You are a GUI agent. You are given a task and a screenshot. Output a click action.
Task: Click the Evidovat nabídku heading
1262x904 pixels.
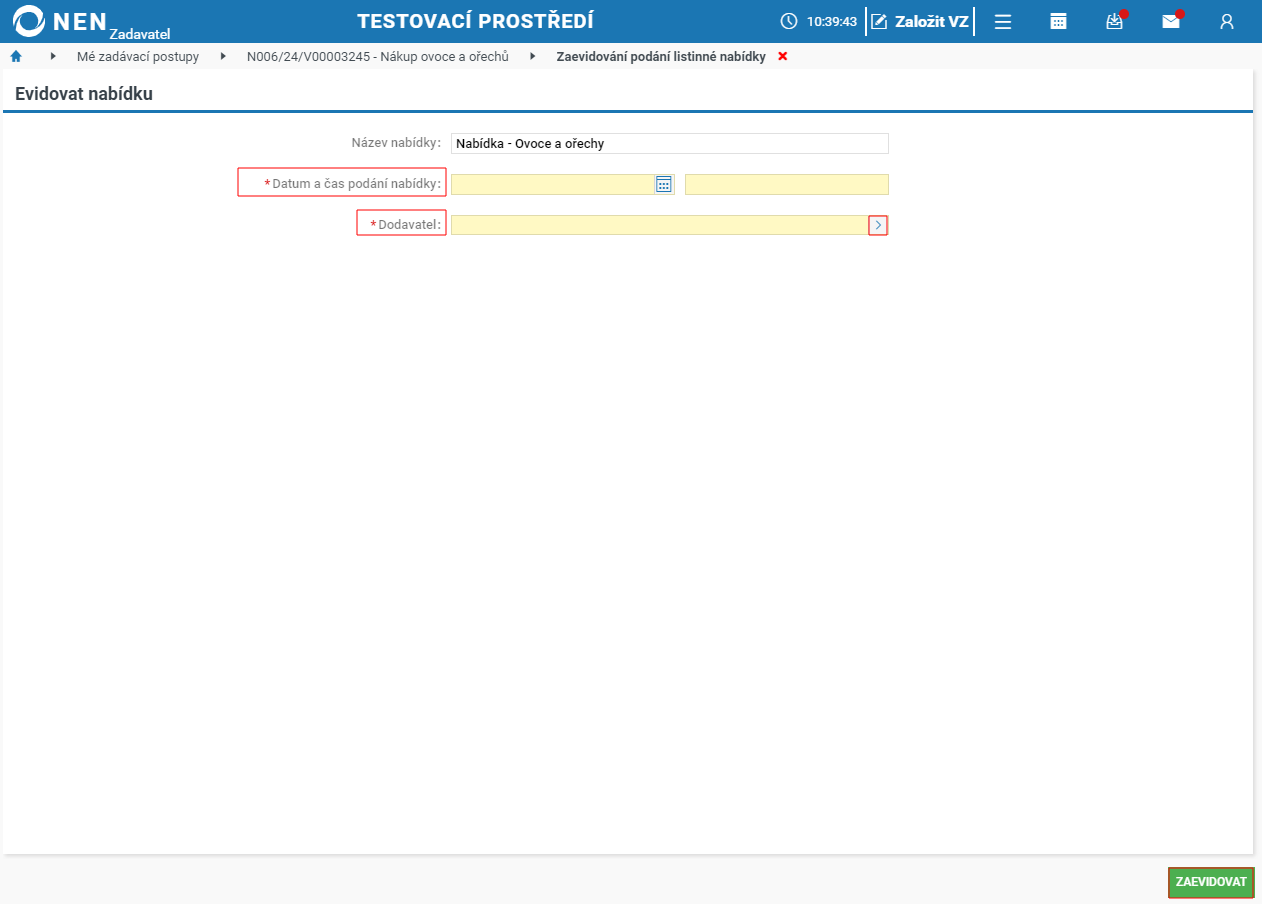coord(84,94)
